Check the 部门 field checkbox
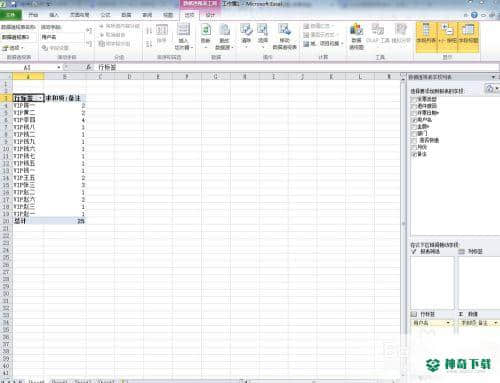This screenshot has width=500, height=383. 414,133
